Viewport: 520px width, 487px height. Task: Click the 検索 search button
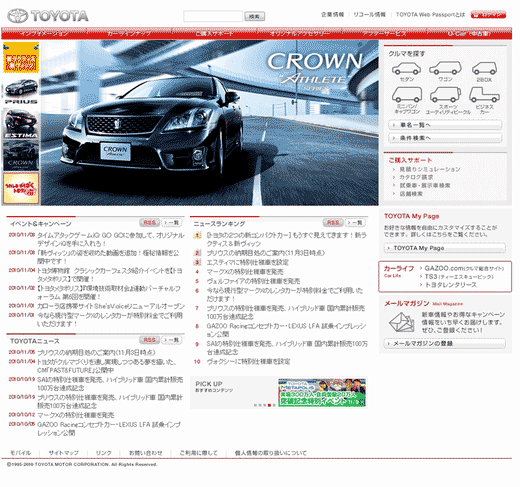[x=255, y=16]
